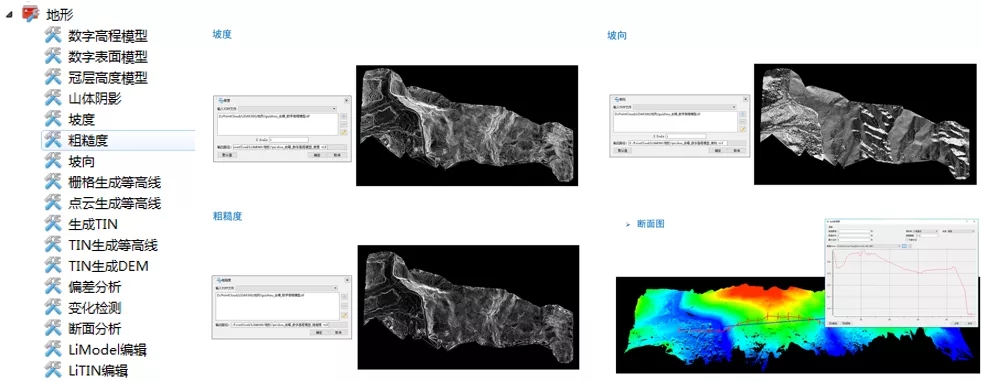
Task: Click the Z Scale input field in the 坡度 dialog
Action: (x=288, y=140)
